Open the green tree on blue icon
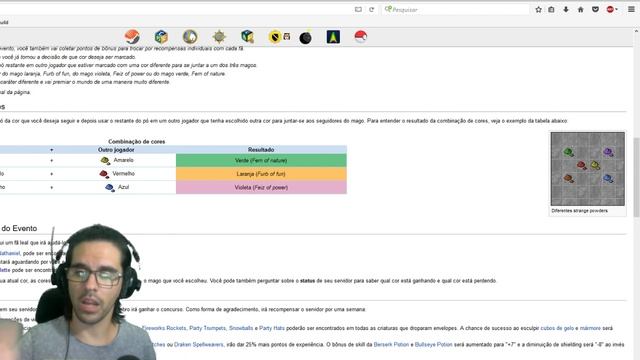This screenshot has height=360, width=640. 333,37
